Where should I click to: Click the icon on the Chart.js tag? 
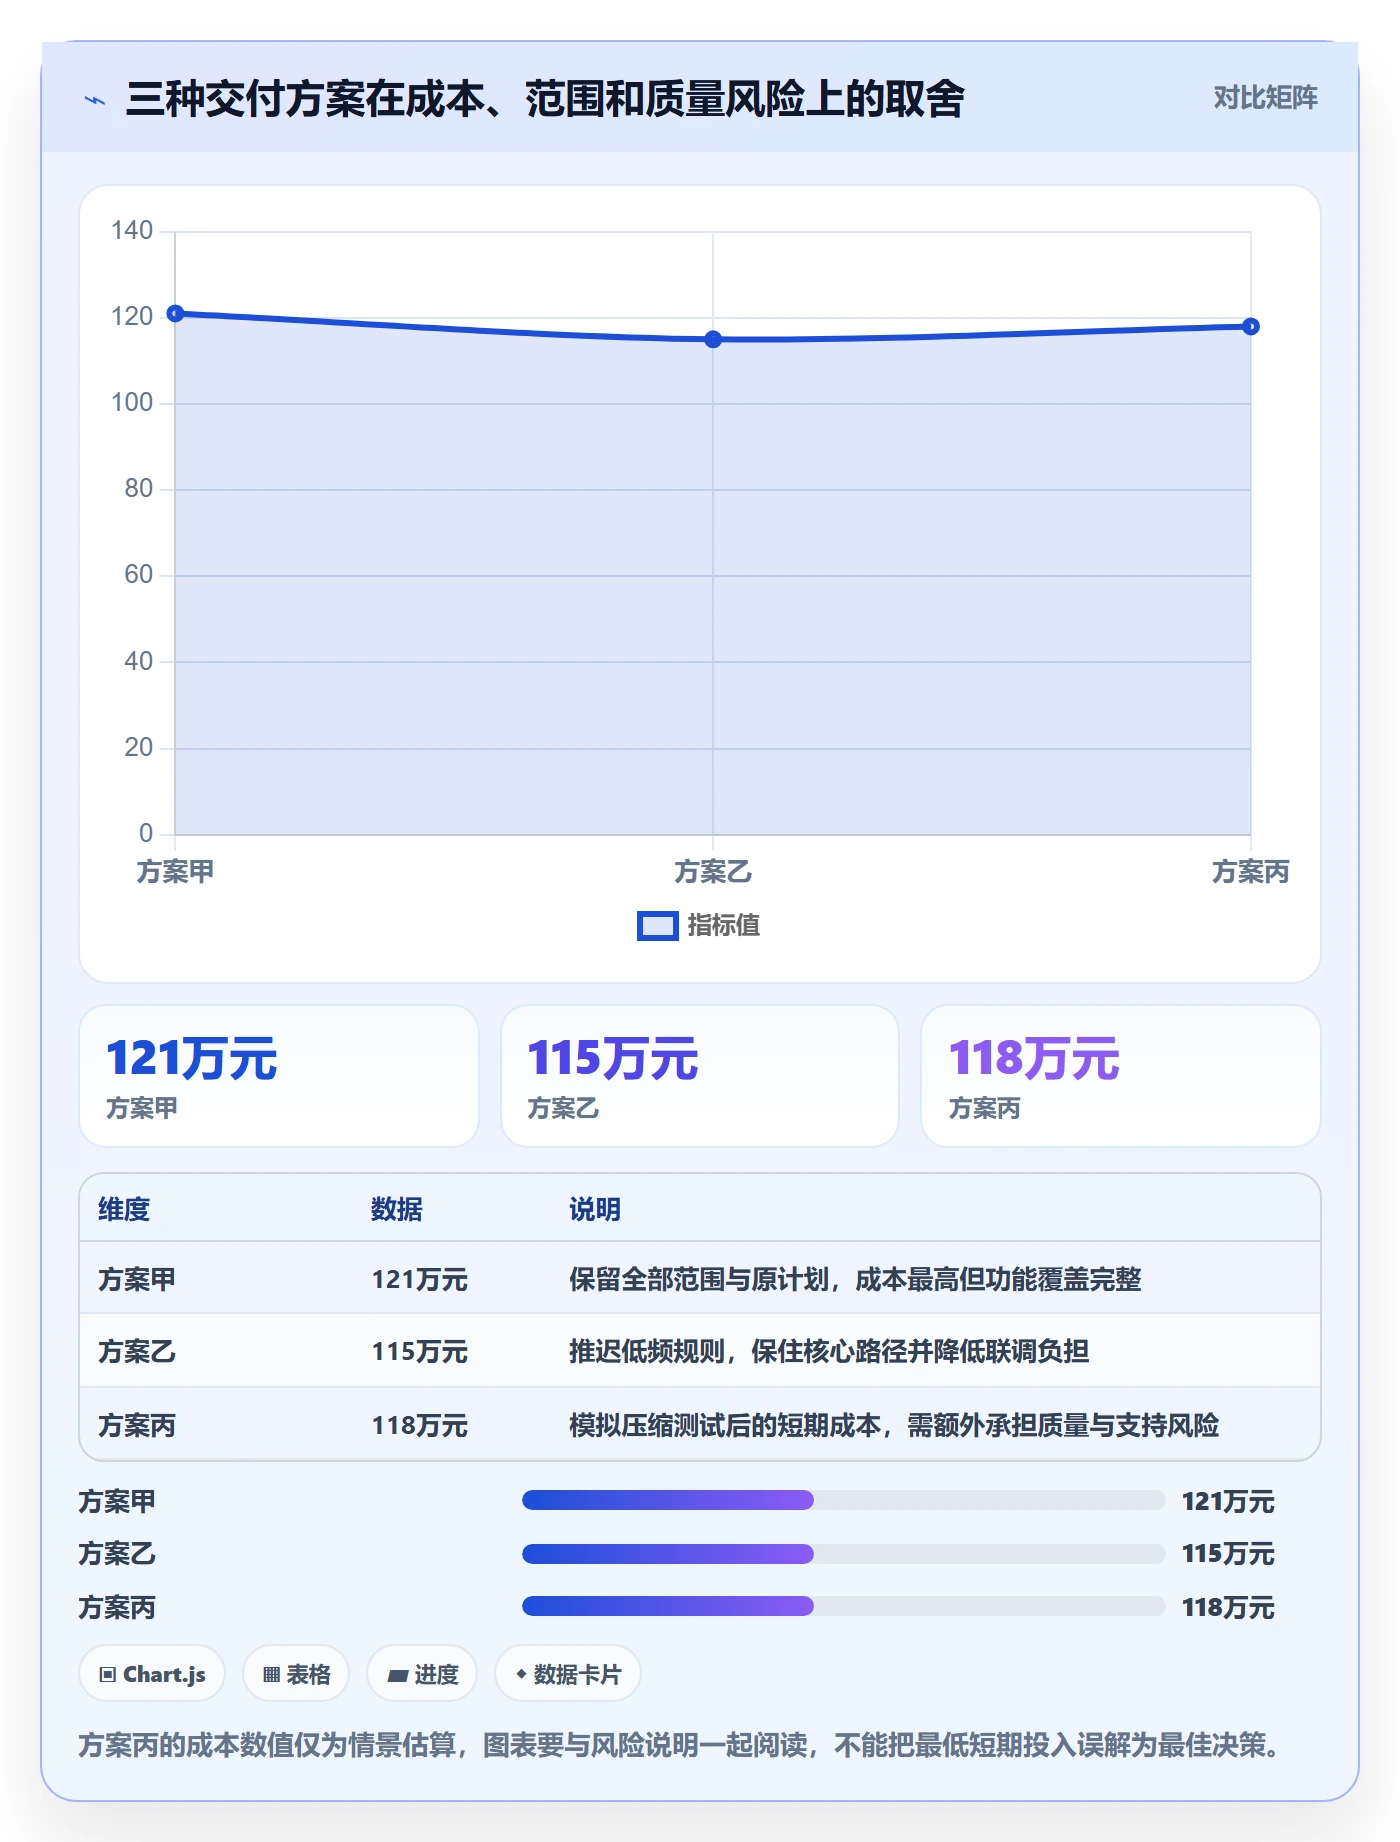[108, 1675]
